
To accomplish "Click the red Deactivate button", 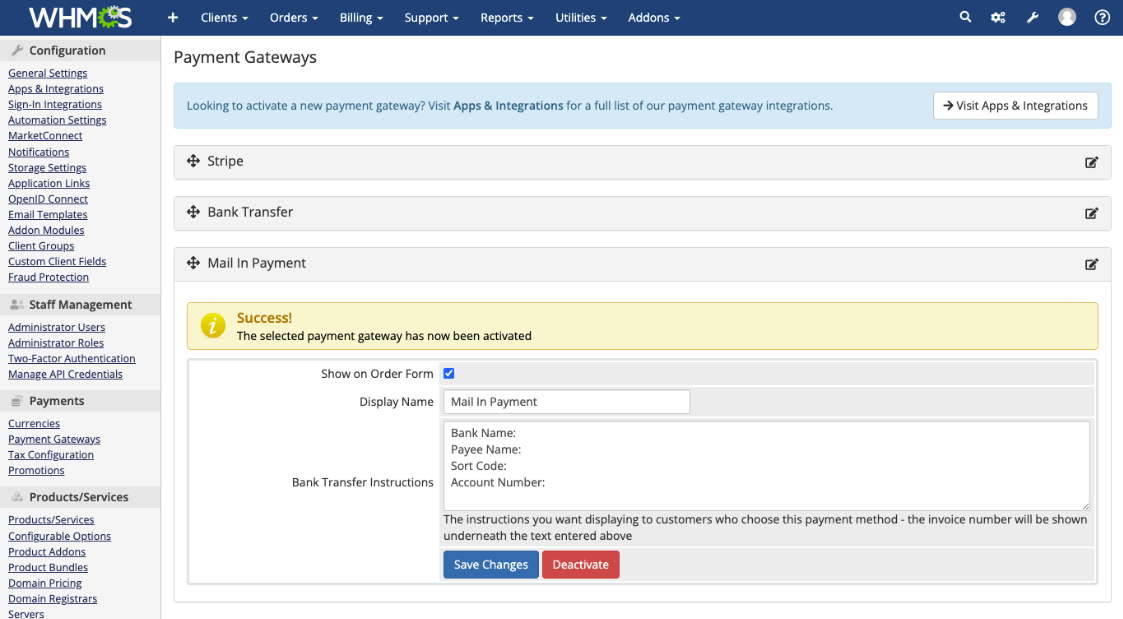I will coord(580,565).
